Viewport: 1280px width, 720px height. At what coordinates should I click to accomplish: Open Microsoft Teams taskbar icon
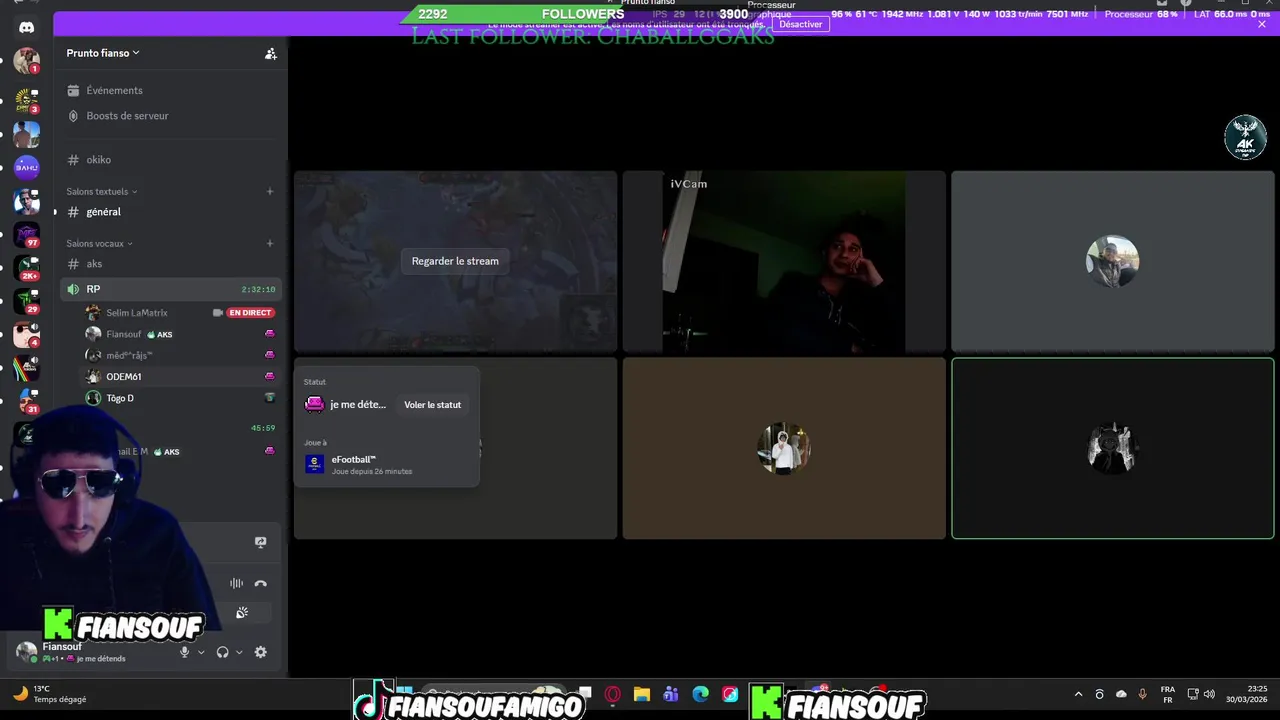(x=671, y=694)
